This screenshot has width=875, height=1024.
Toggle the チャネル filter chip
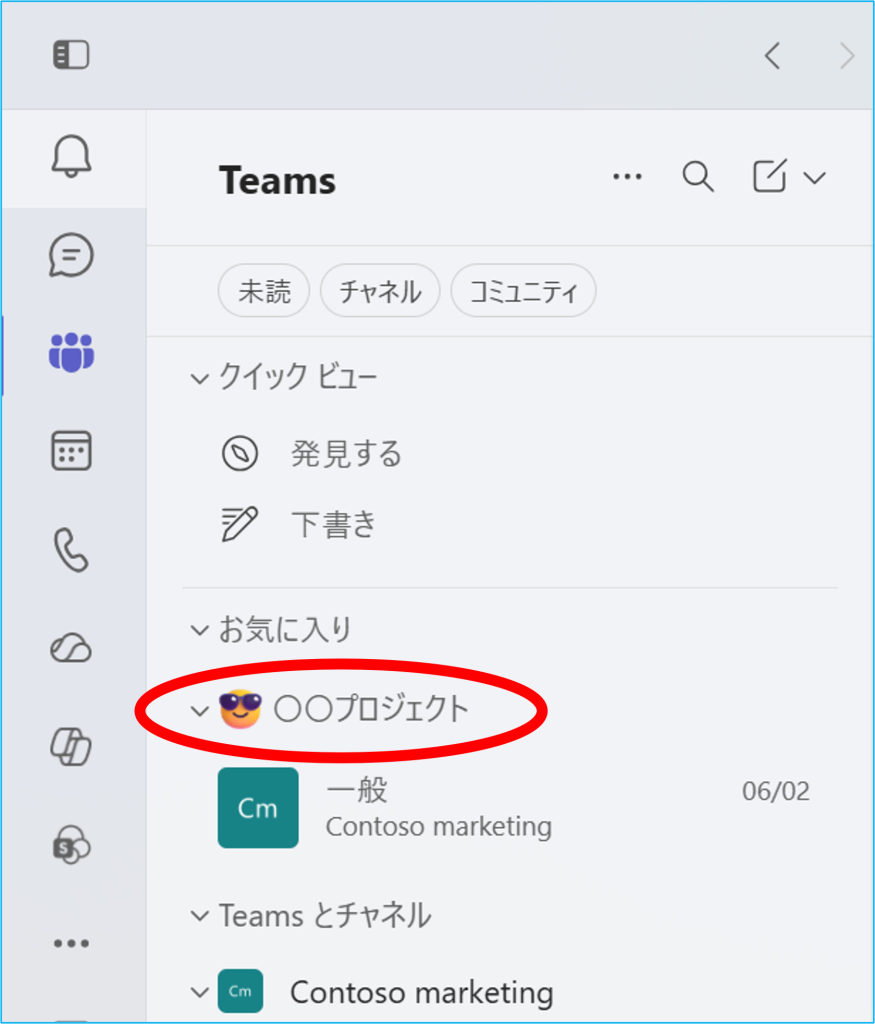pyautogui.click(x=380, y=291)
